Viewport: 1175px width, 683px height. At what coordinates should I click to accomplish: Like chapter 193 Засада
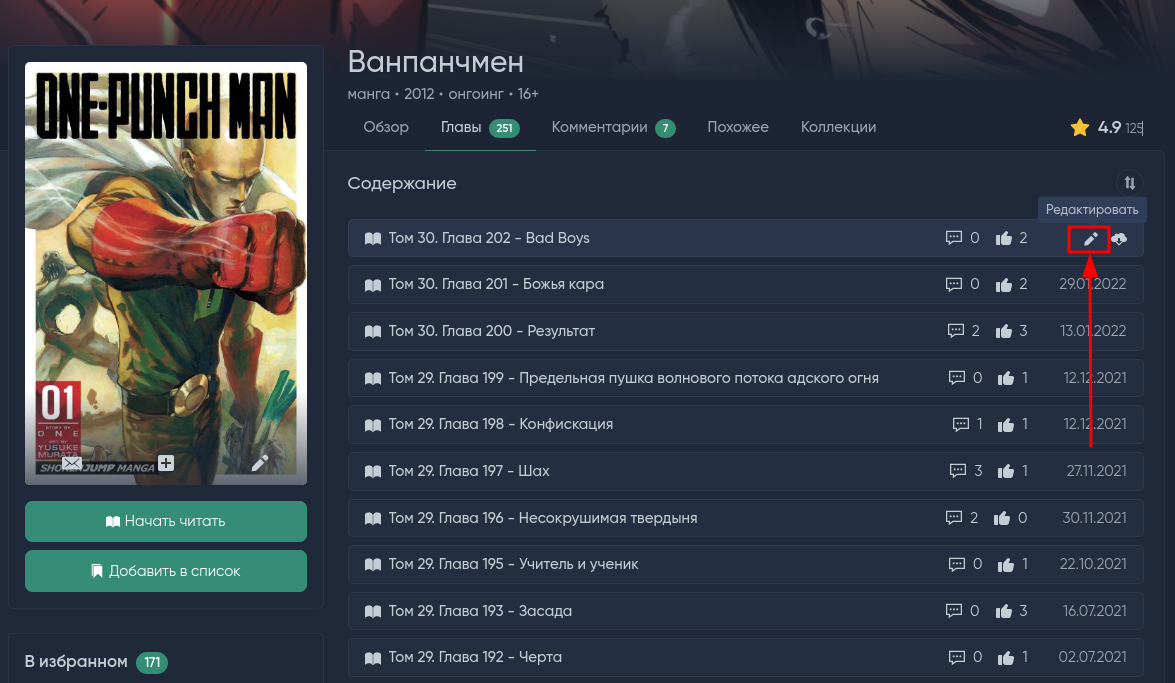pyautogui.click(x=1003, y=612)
